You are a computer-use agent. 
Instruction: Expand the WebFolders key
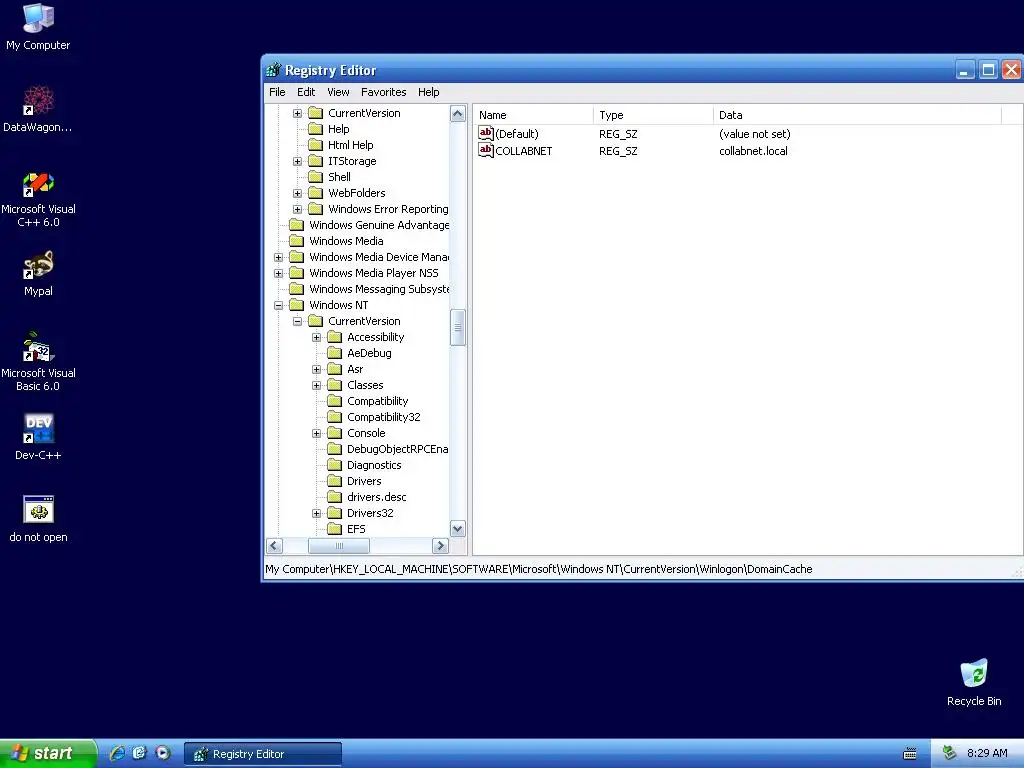(297, 193)
